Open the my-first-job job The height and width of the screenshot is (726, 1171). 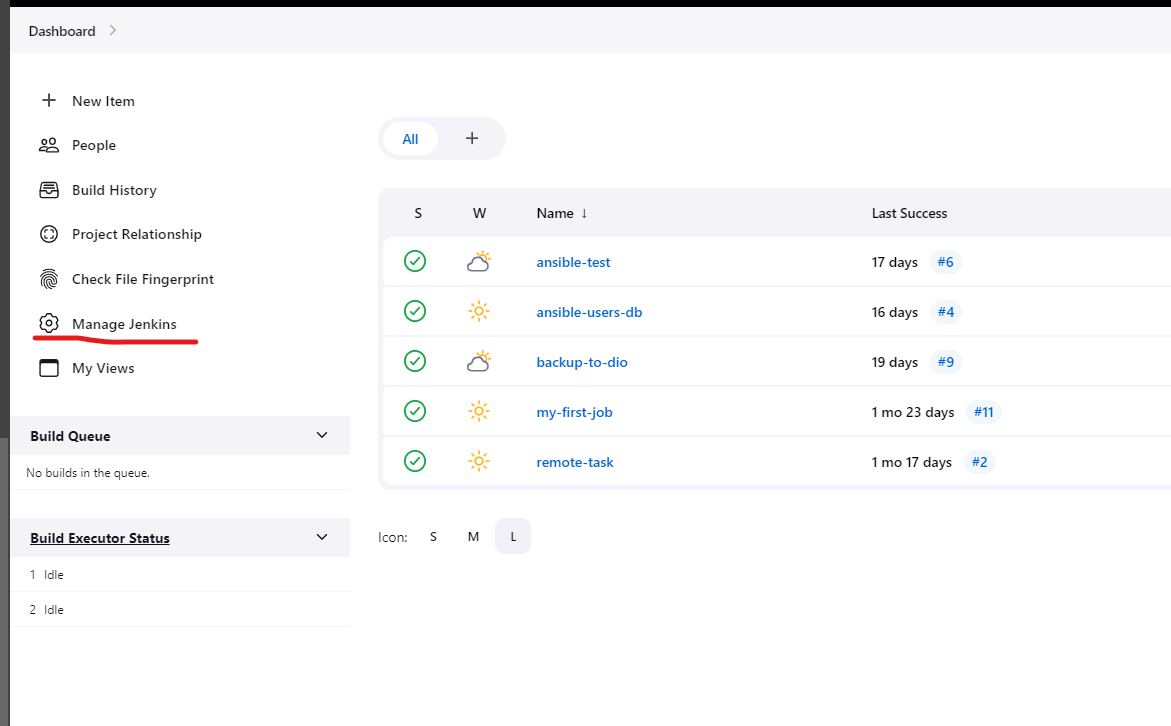pos(574,412)
